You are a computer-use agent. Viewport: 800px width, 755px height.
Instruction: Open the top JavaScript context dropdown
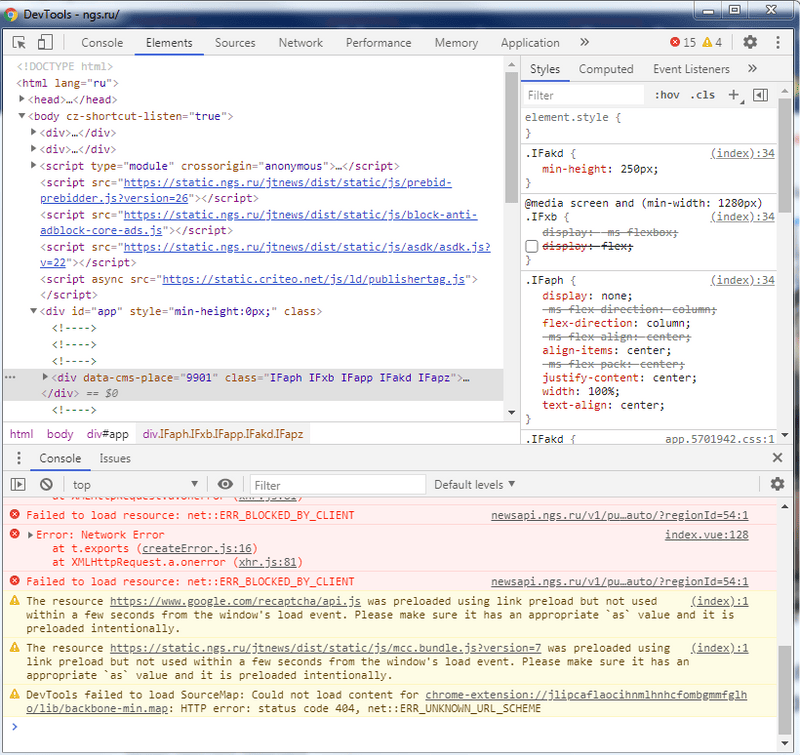135,485
